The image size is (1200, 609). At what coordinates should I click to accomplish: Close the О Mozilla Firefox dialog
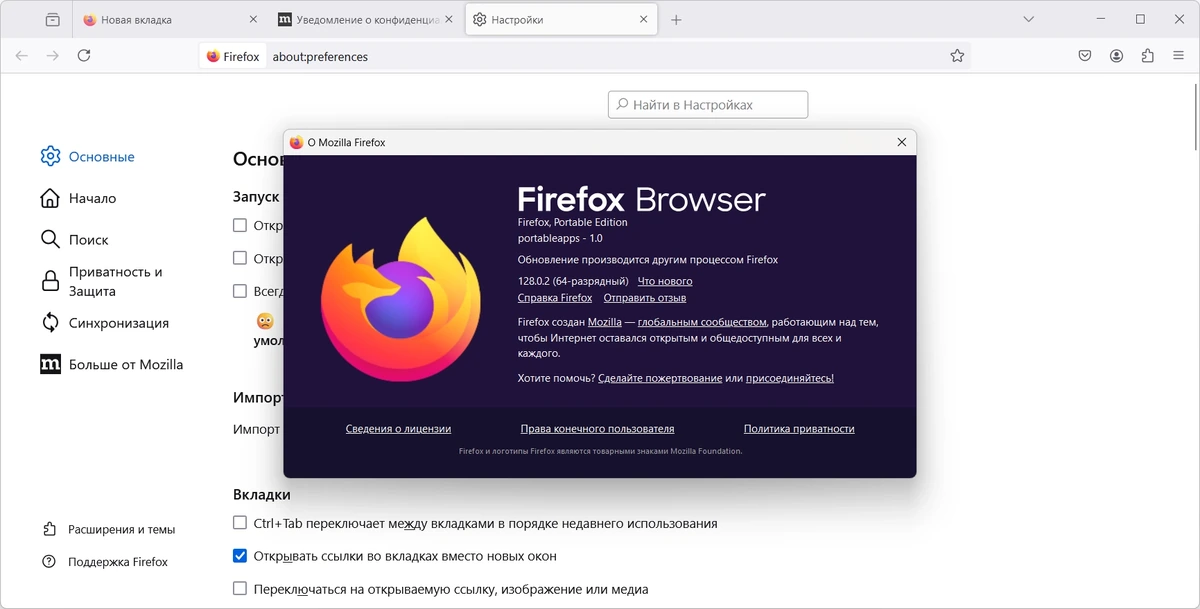[x=902, y=142]
